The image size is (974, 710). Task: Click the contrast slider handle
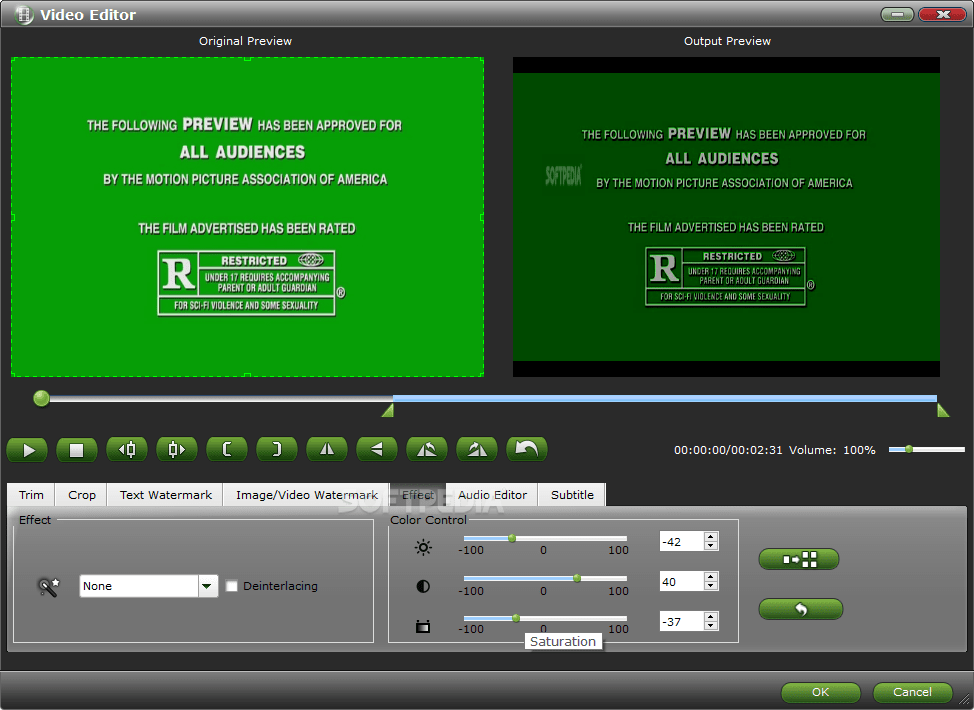[x=577, y=578]
